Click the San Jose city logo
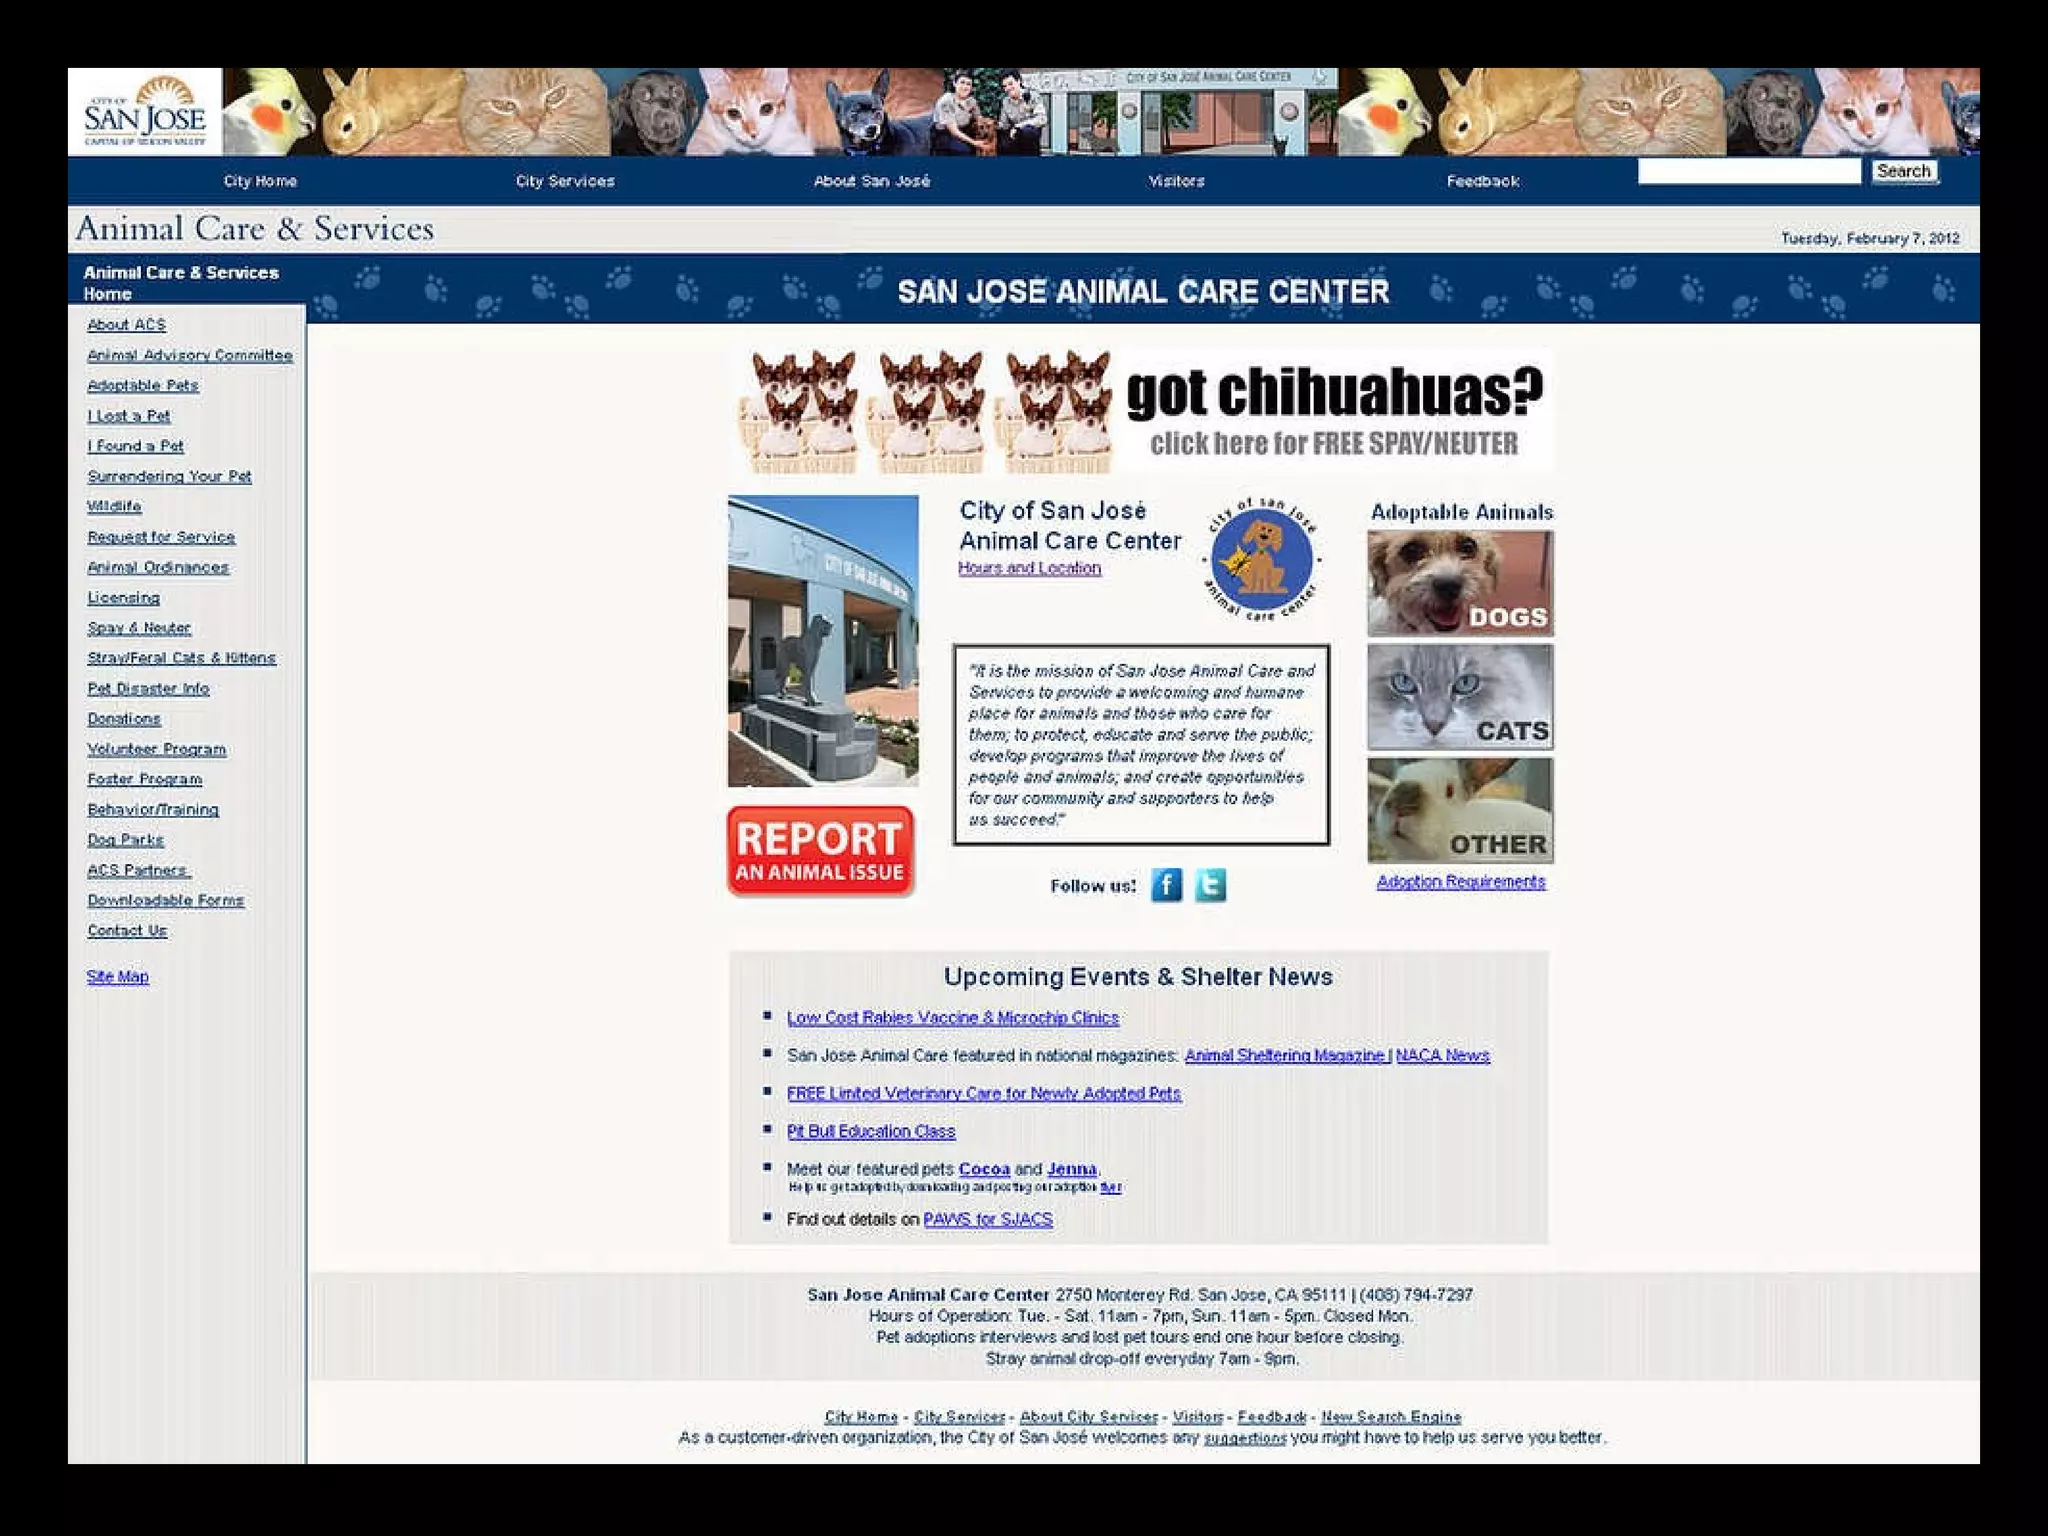The width and height of the screenshot is (2048, 1536). [x=145, y=112]
